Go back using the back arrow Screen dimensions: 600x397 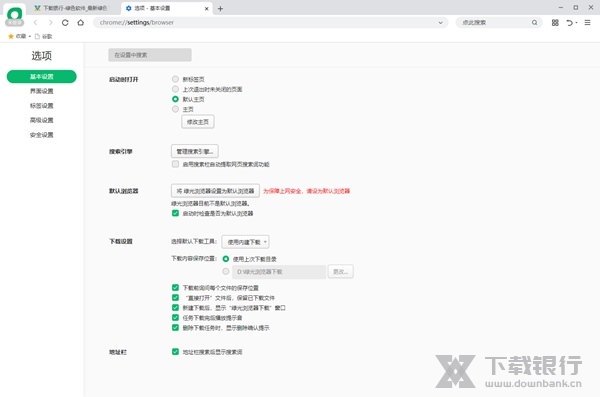point(35,23)
